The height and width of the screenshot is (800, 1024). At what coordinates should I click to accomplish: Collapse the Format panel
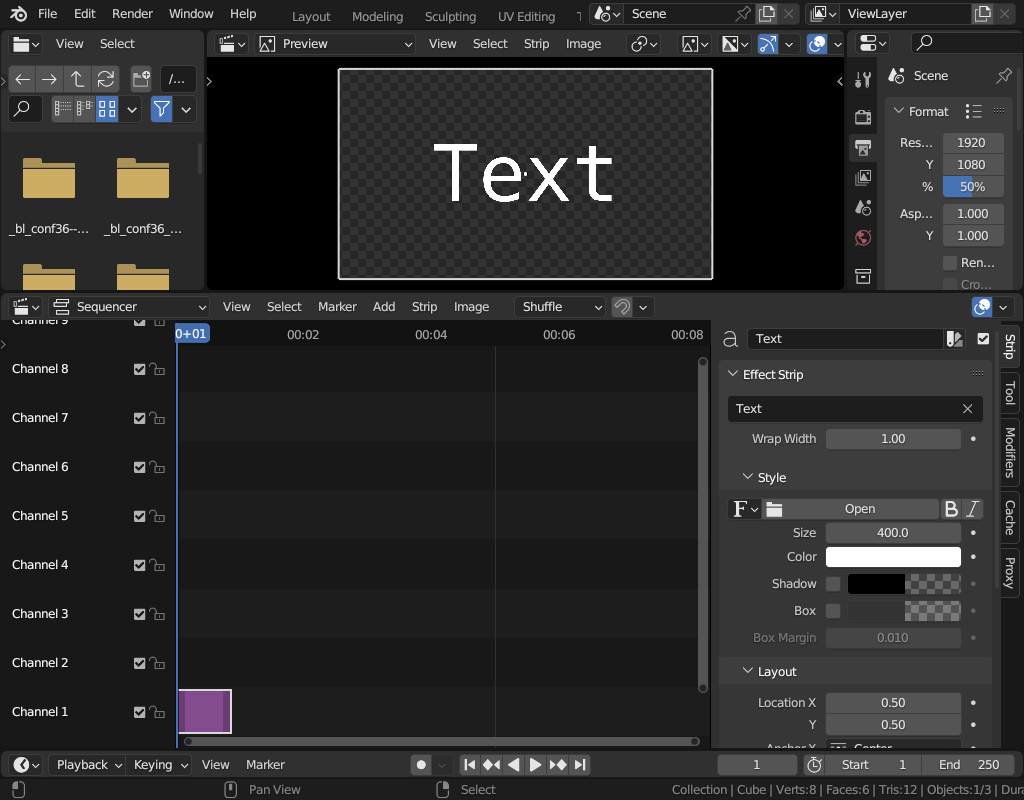pos(899,111)
